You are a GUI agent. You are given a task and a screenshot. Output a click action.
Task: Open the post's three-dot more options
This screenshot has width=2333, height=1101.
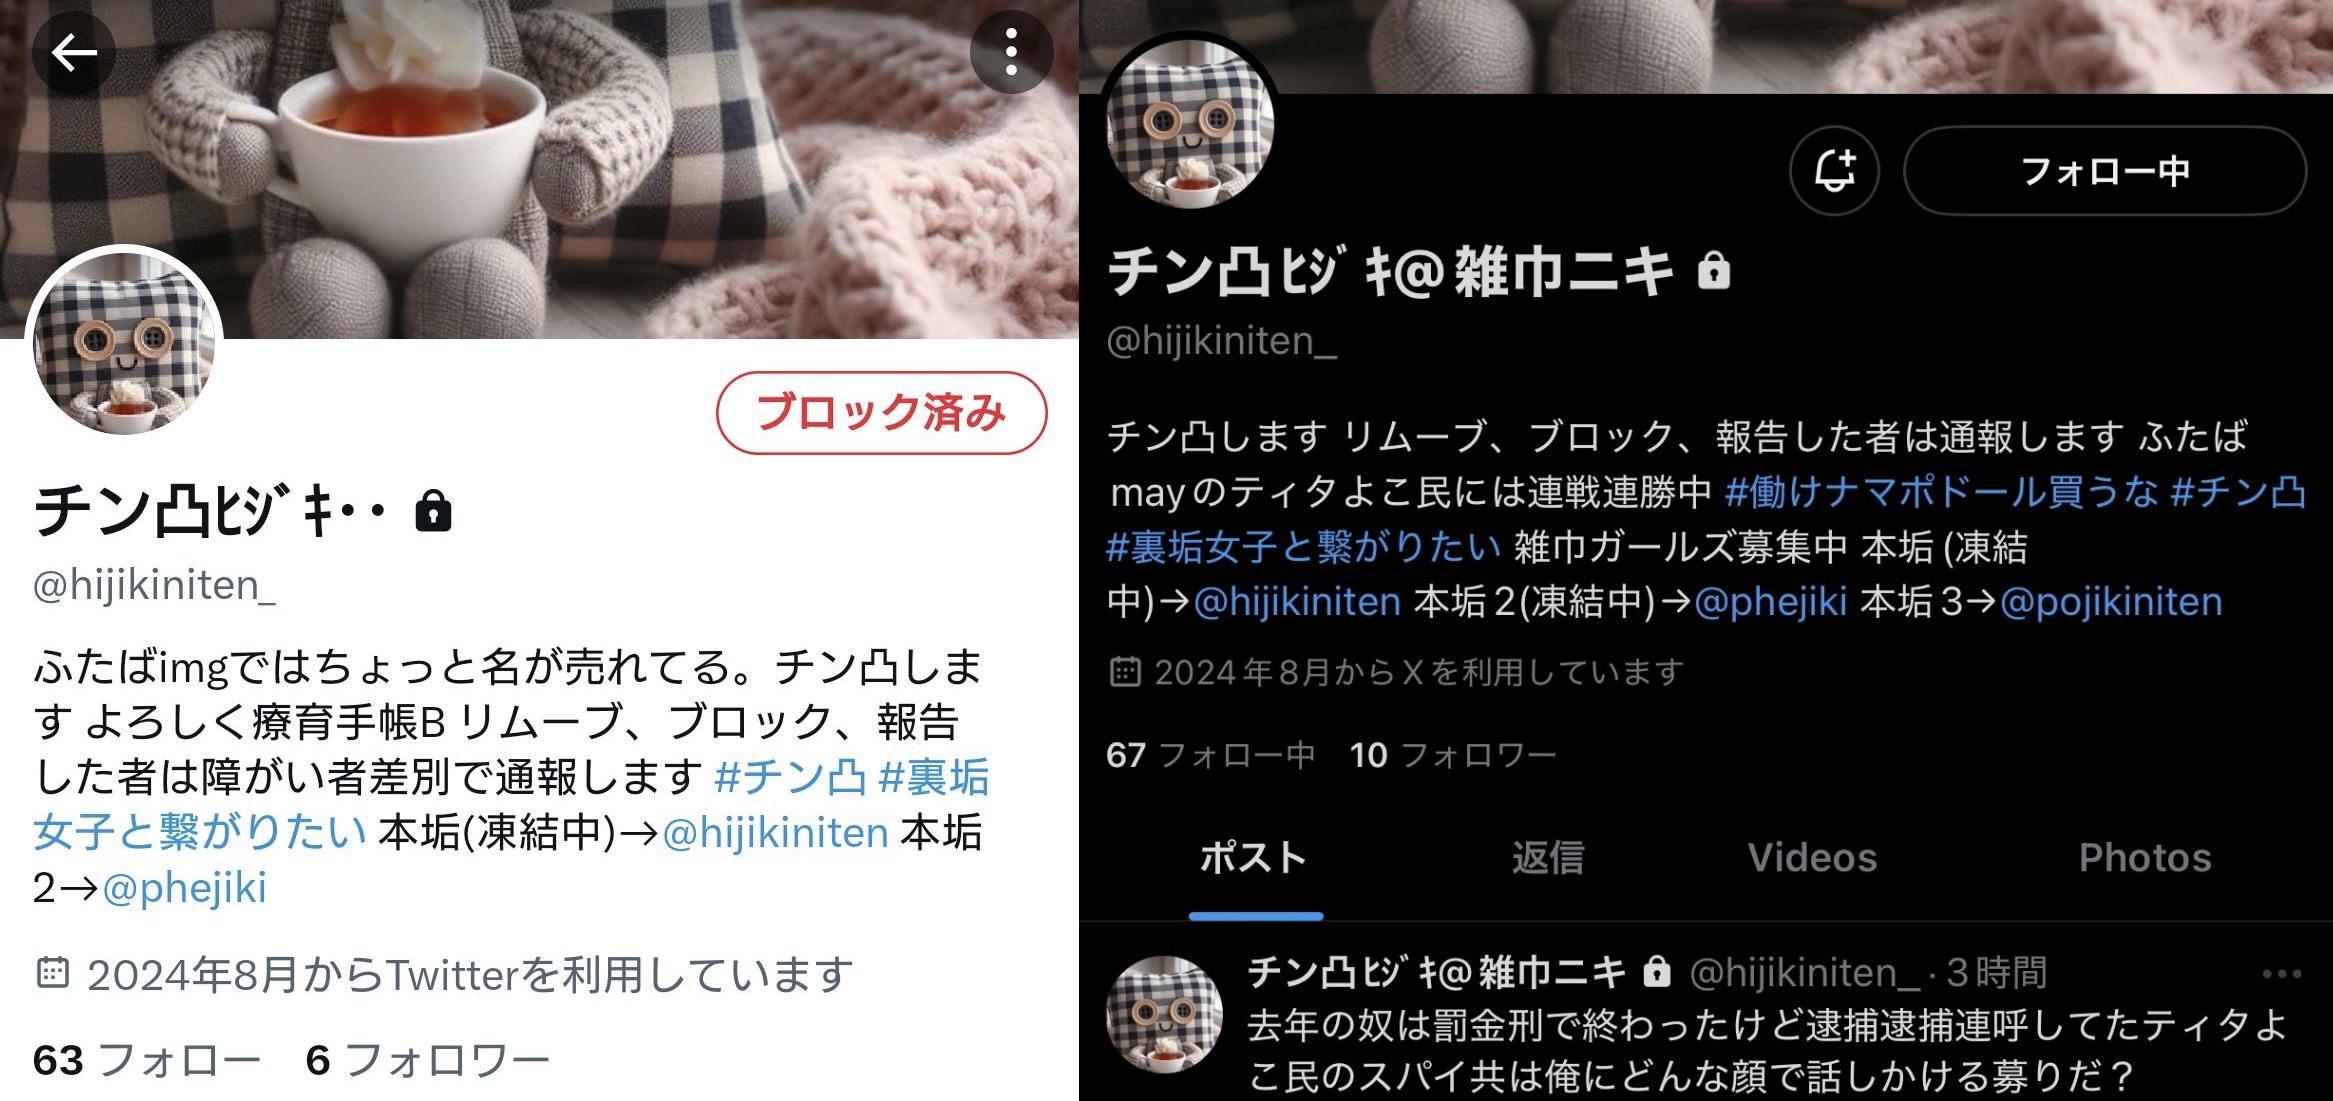point(2281,973)
